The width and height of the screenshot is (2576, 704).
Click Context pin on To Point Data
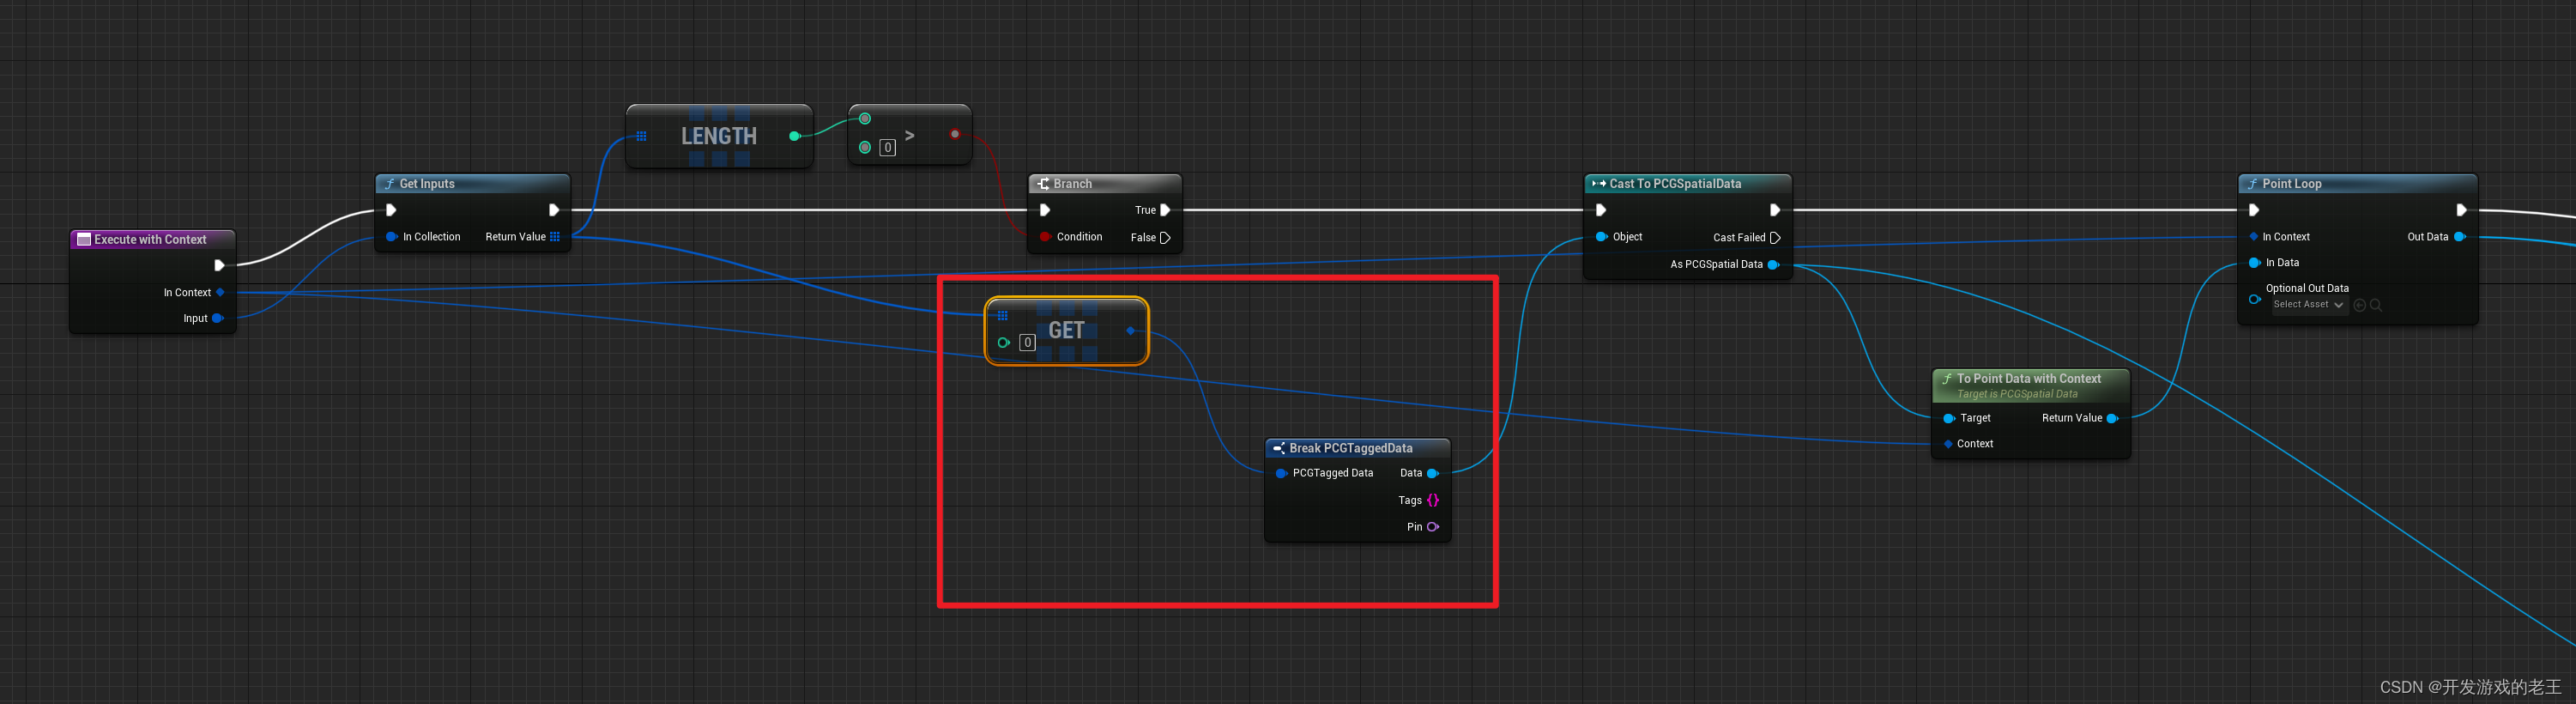tap(1948, 444)
